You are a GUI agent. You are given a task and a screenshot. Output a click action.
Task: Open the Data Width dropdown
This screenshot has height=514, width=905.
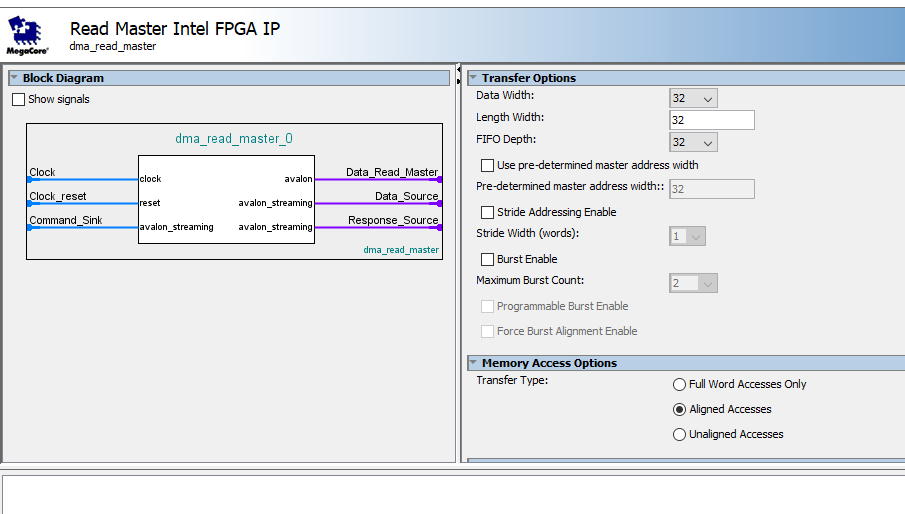point(693,99)
